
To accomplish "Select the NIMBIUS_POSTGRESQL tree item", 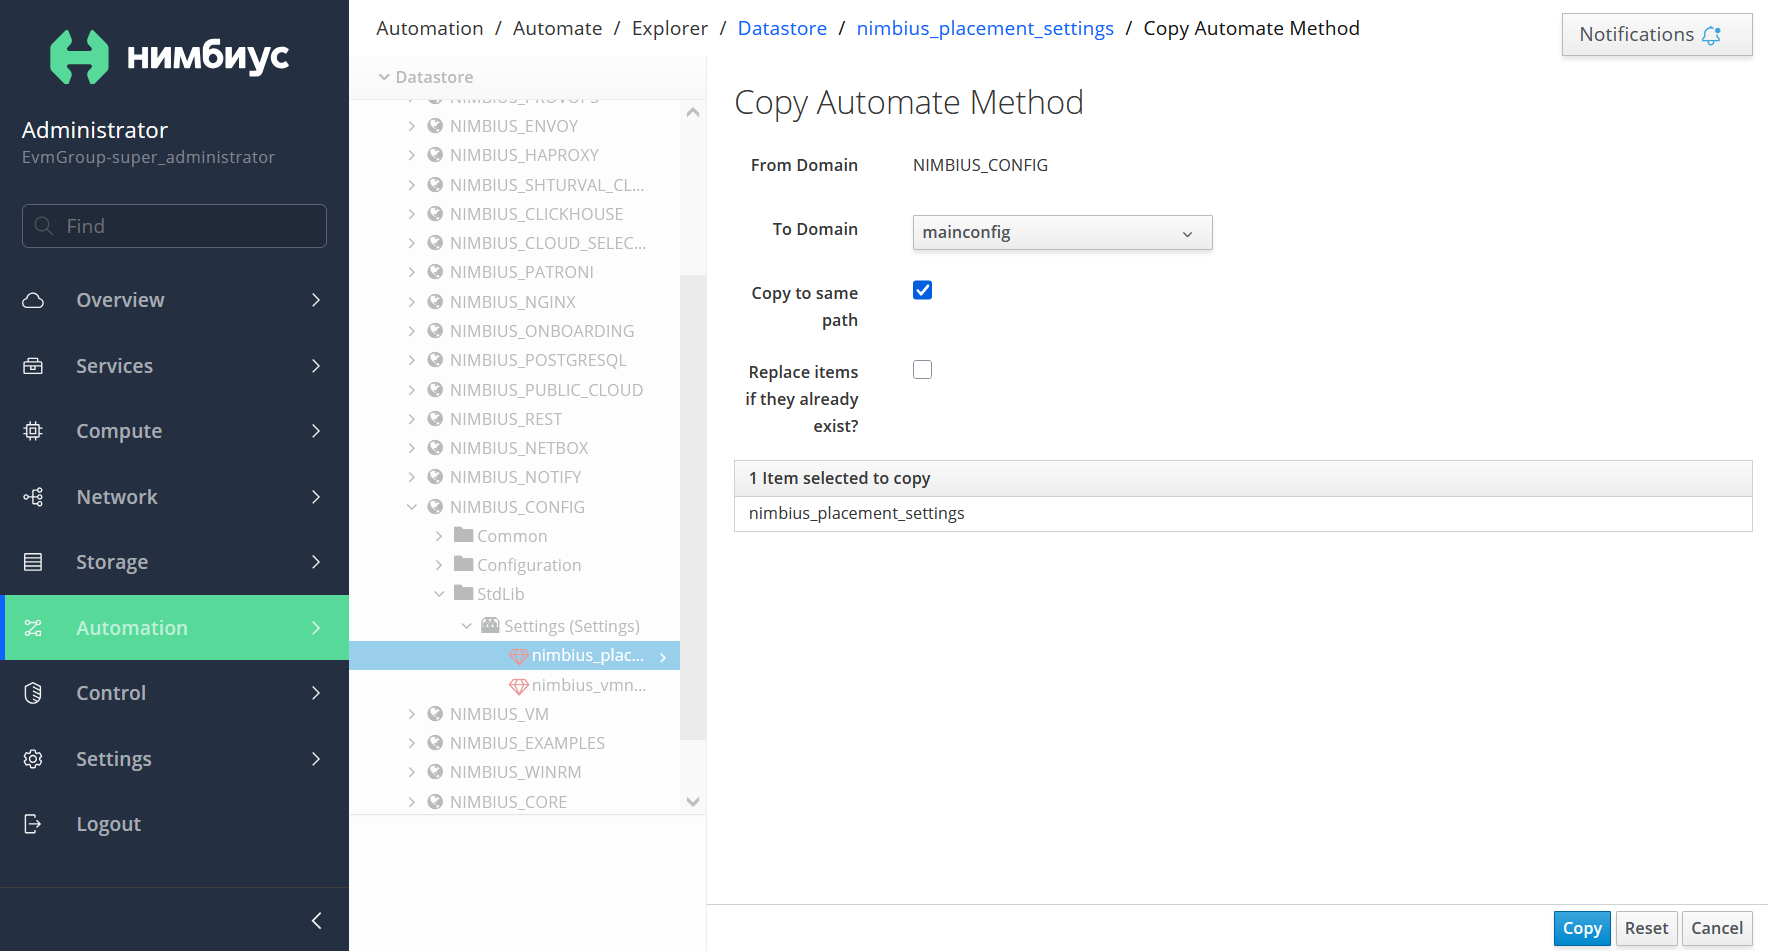I will click(538, 360).
